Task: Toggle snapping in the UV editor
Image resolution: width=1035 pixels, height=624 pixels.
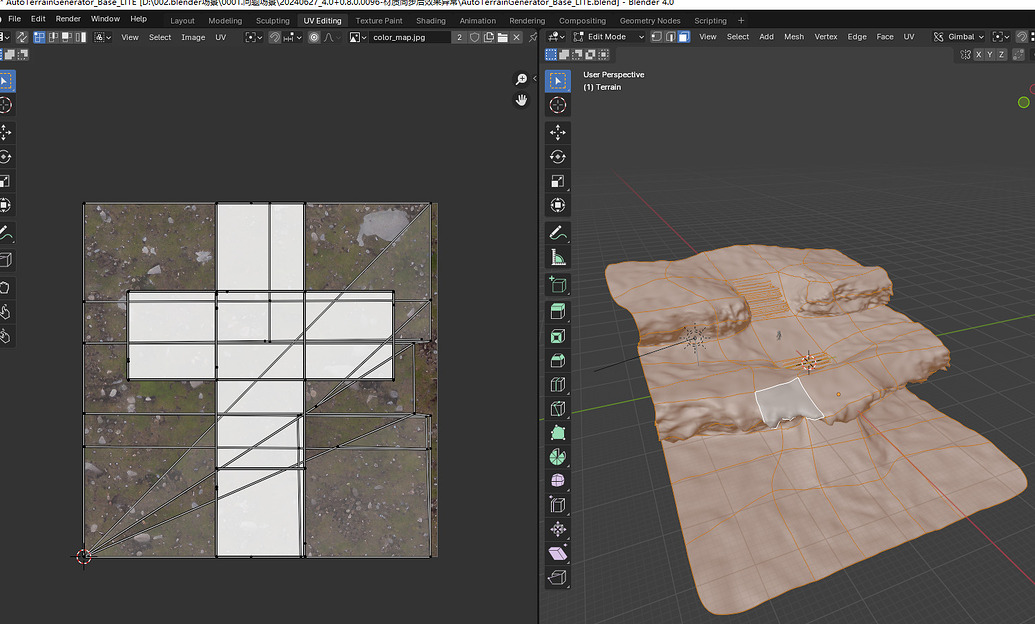Action: (x=275, y=37)
